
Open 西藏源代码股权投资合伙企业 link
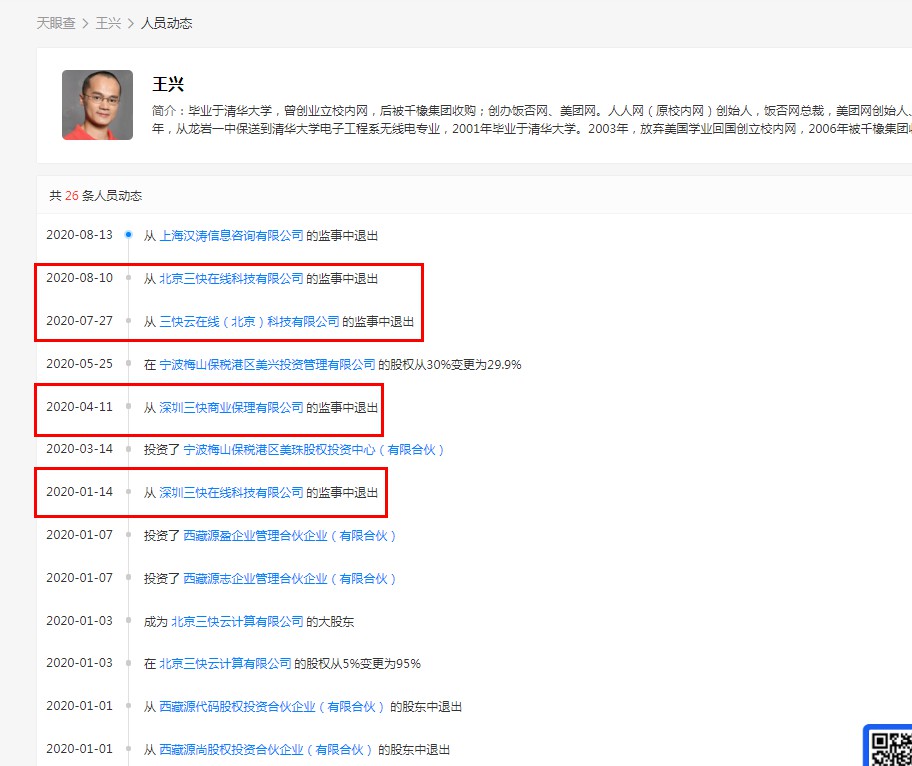pyautogui.click(x=272, y=707)
